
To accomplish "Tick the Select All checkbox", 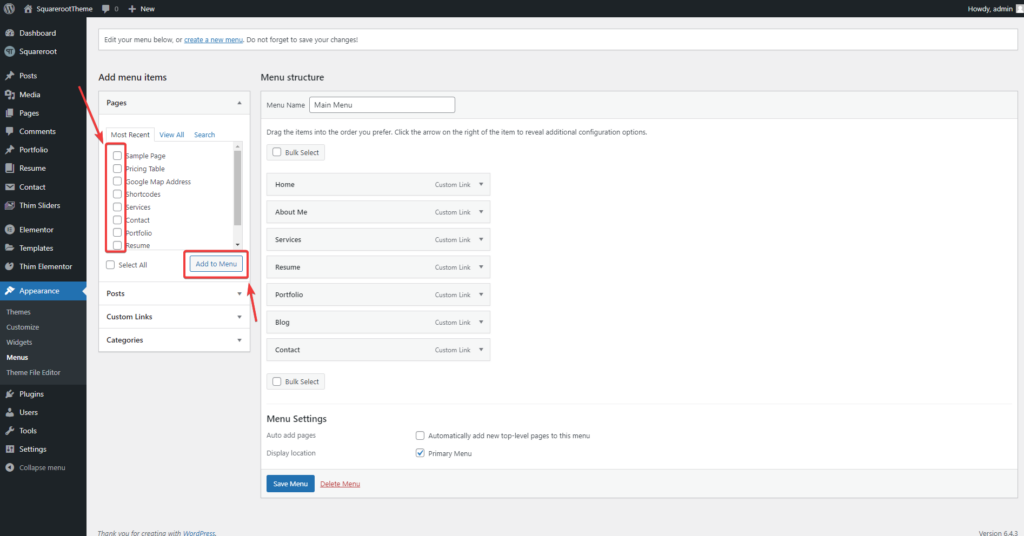I will click(x=110, y=264).
